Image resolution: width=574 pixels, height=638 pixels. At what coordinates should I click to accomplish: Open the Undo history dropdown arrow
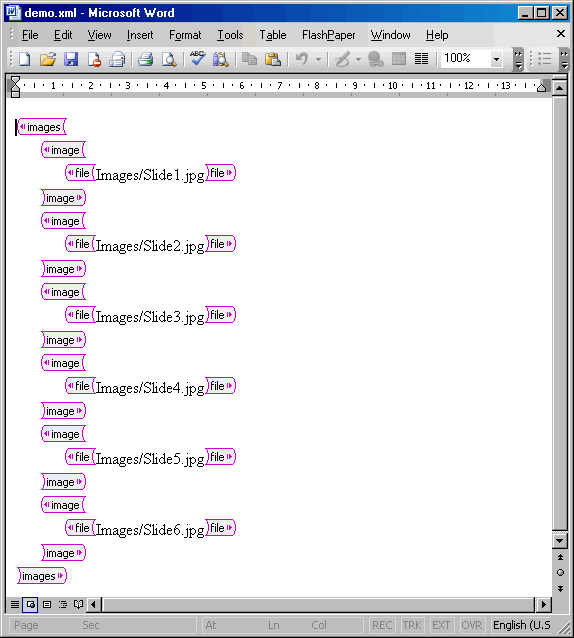(x=318, y=59)
